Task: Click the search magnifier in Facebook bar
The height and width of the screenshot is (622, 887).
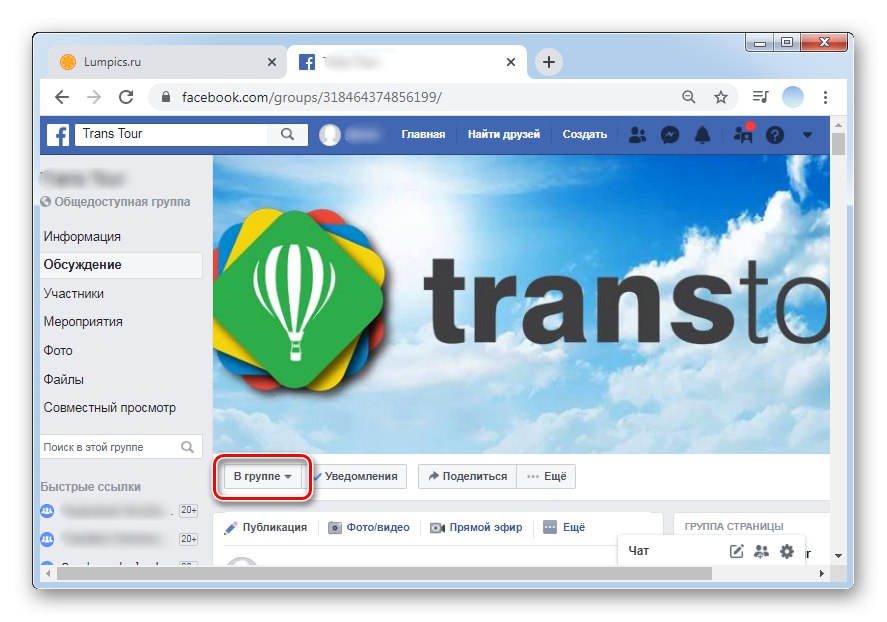Action: tap(287, 135)
